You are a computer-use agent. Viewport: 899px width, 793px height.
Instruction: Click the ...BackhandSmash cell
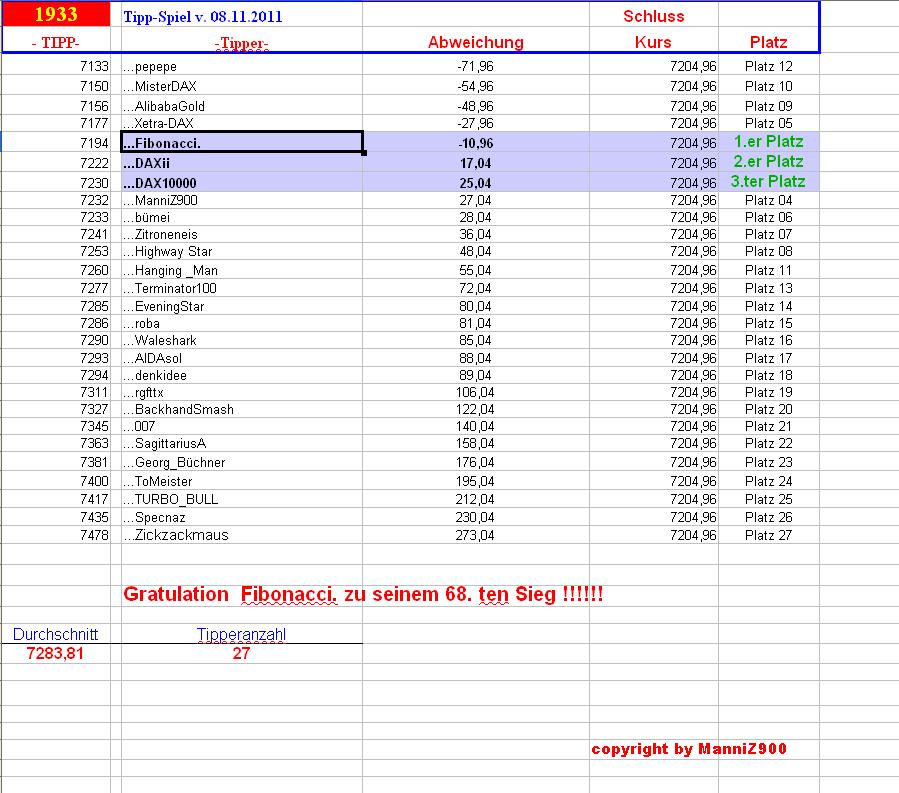click(x=241, y=409)
